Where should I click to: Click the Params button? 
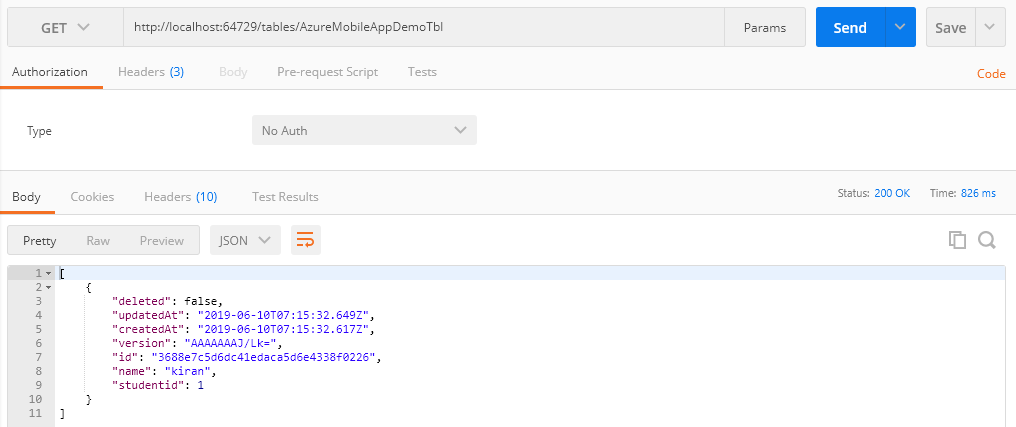[764, 28]
